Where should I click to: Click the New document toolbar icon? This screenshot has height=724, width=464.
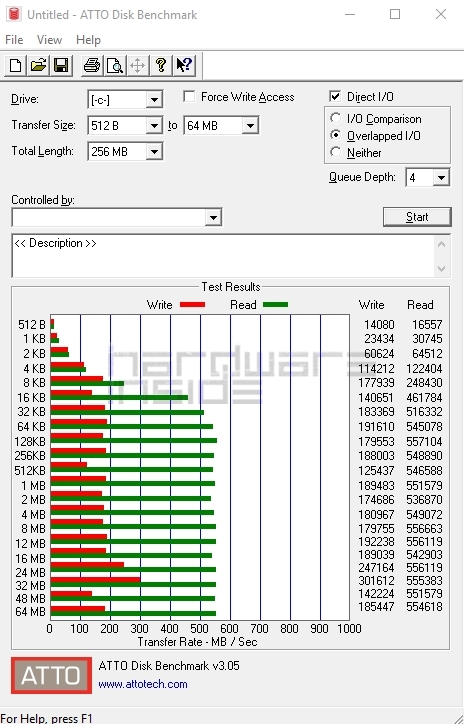pyautogui.click(x=15, y=65)
